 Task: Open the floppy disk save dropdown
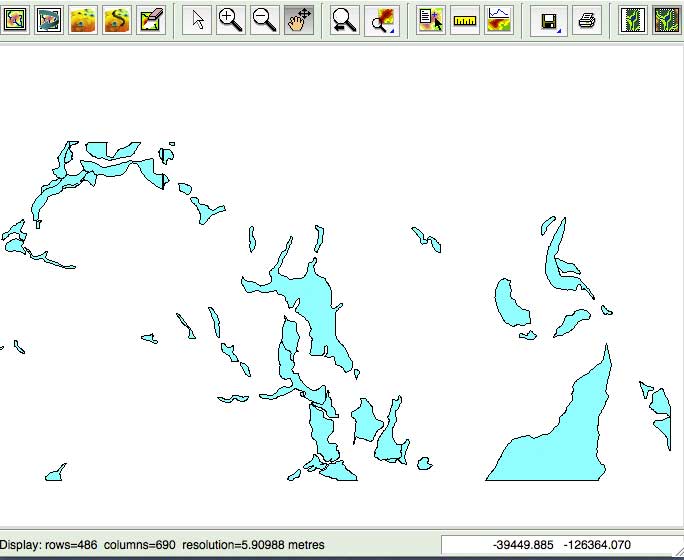549,20
